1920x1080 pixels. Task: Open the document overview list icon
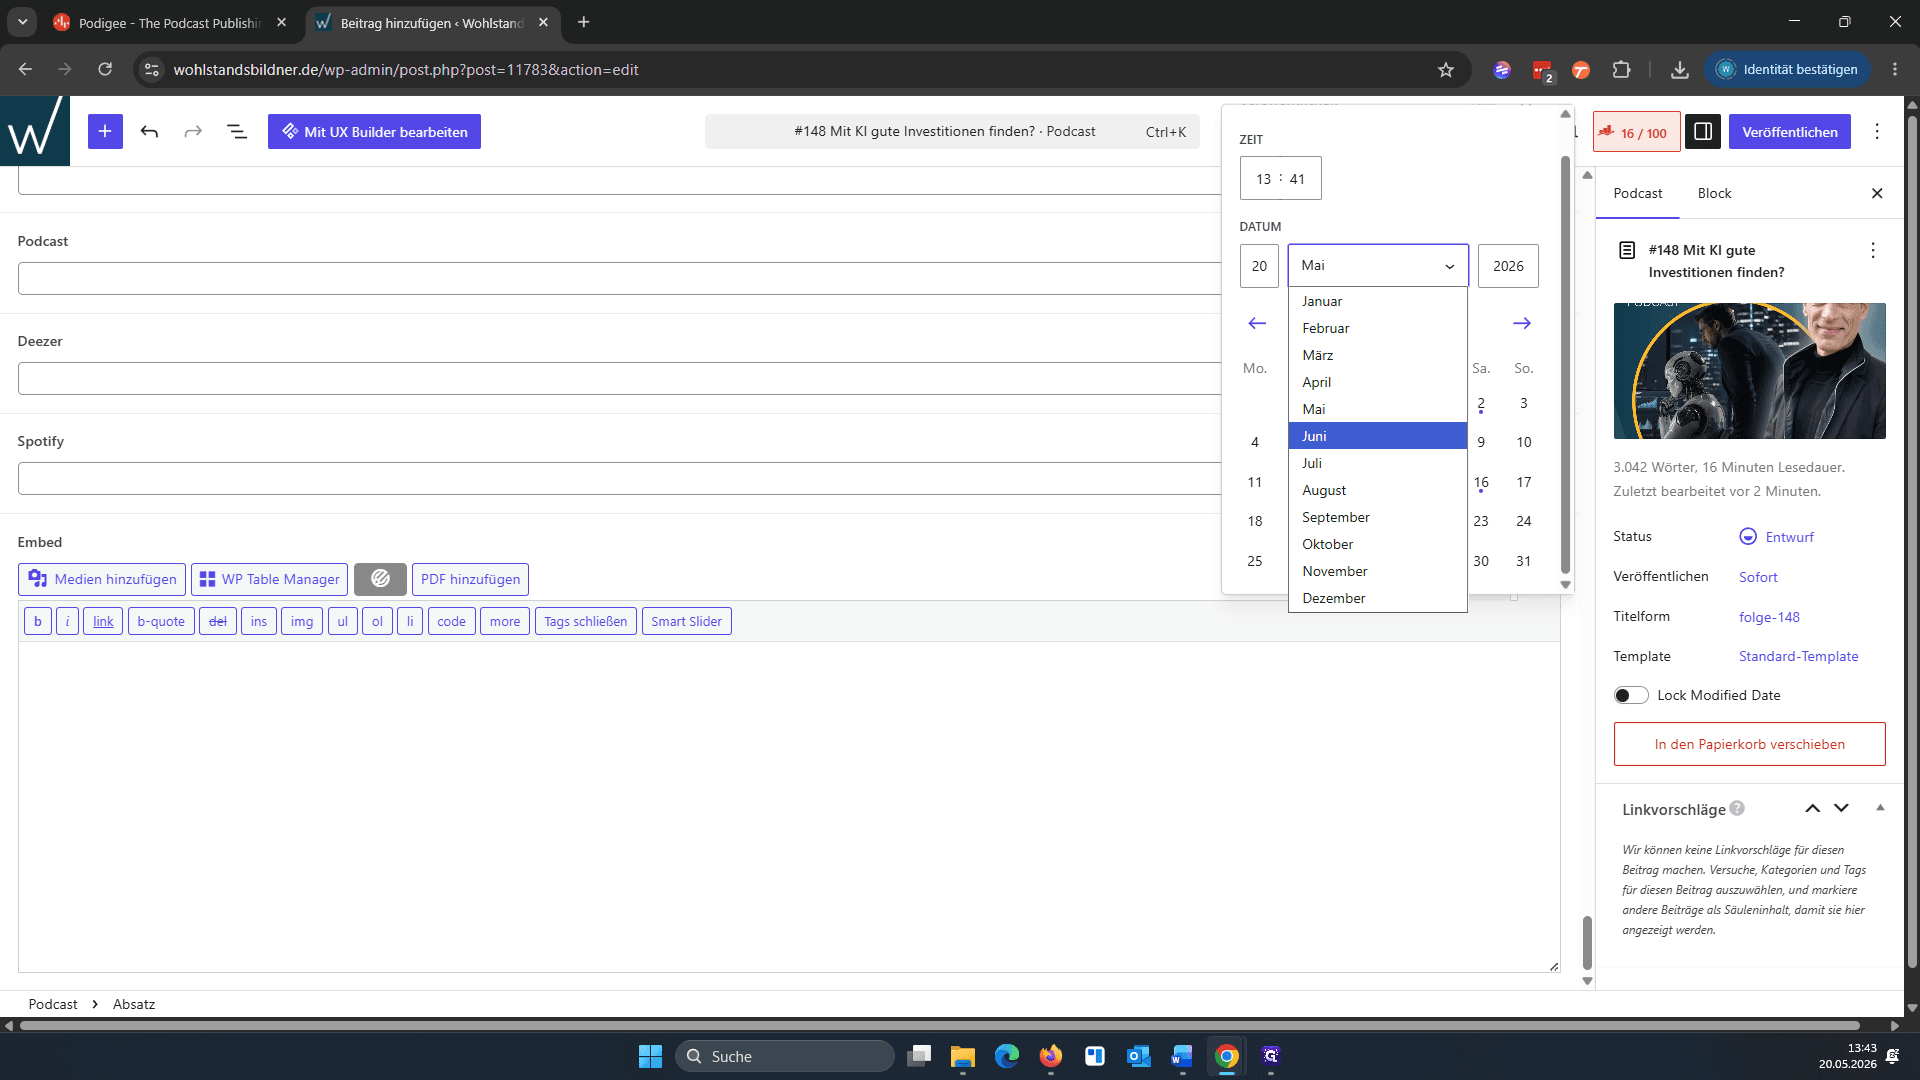click(237, 131)
